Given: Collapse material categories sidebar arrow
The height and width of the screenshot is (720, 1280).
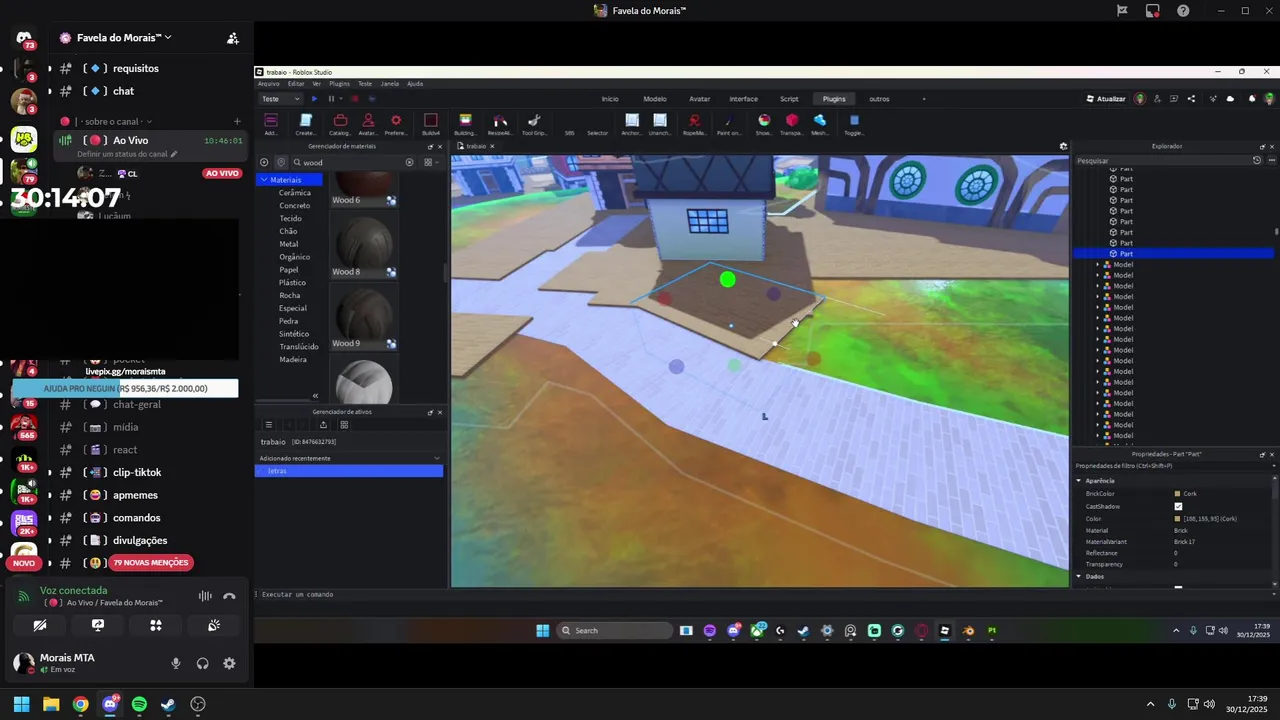Looking at the screenshot, I should 315,396.
